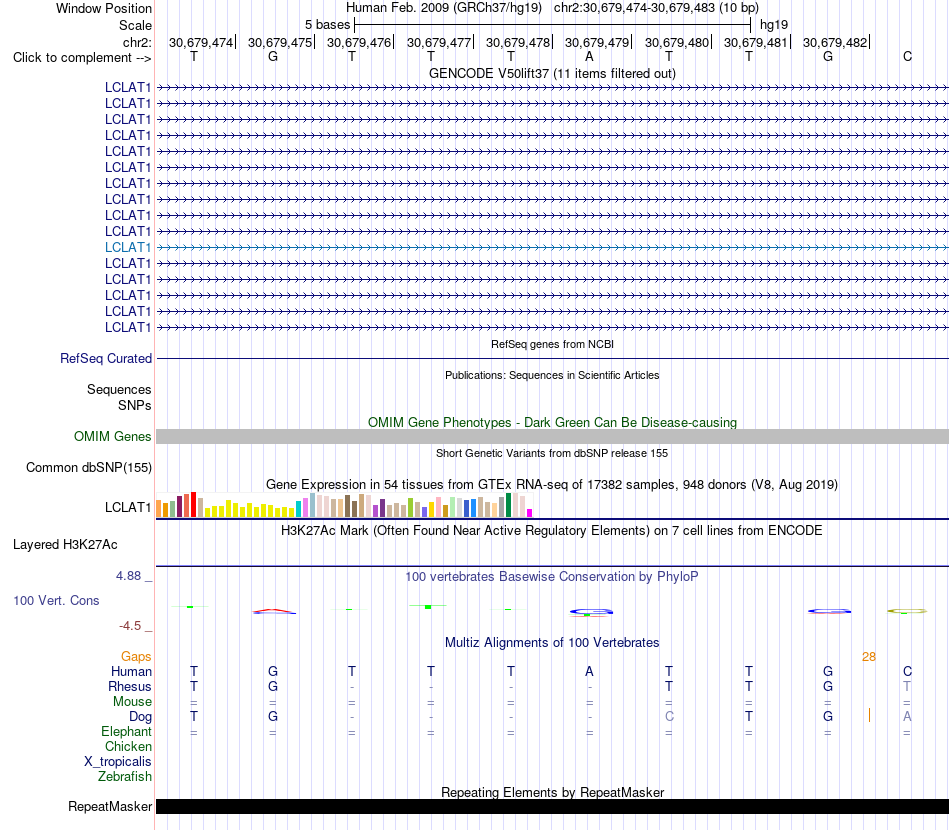Select the Rhesus species row label
The width and height of the screenshot is (950, 830).
click(130, 686)
